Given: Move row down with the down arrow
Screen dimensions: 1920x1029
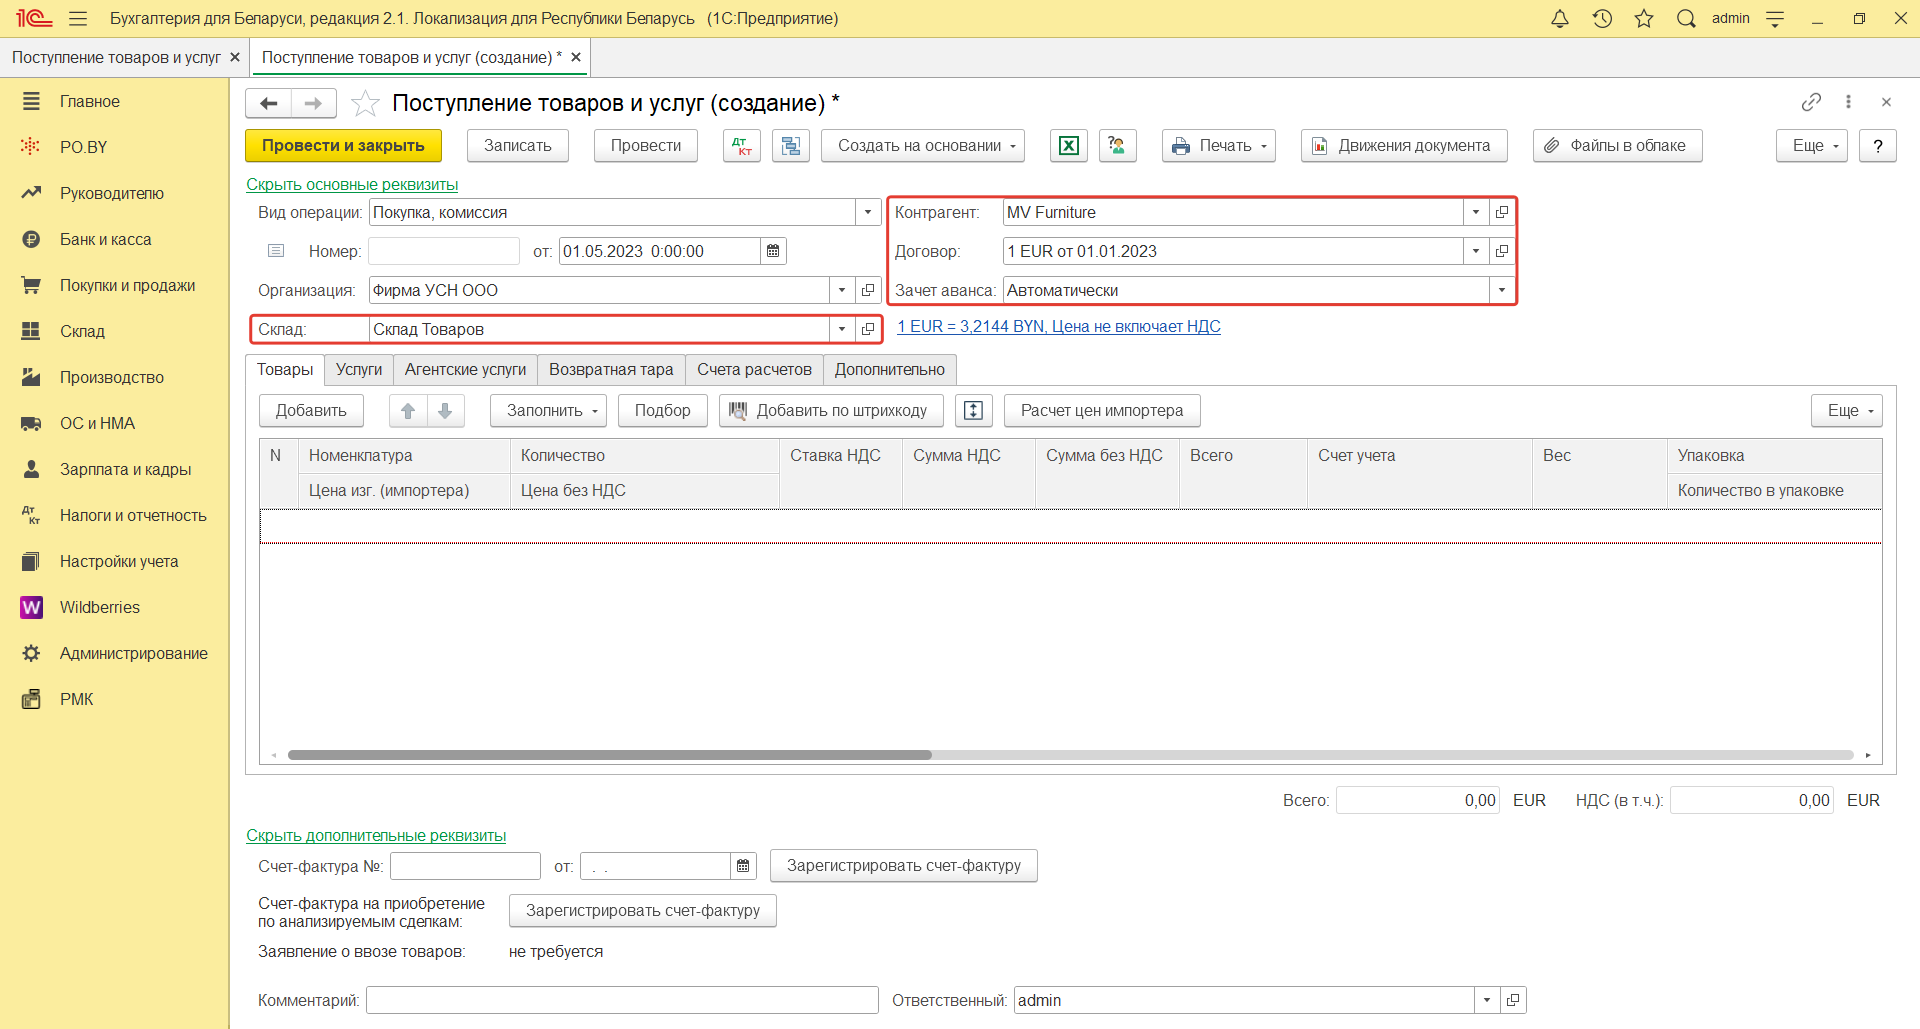Looking at the screenshot, I should (x=446, y=411).
